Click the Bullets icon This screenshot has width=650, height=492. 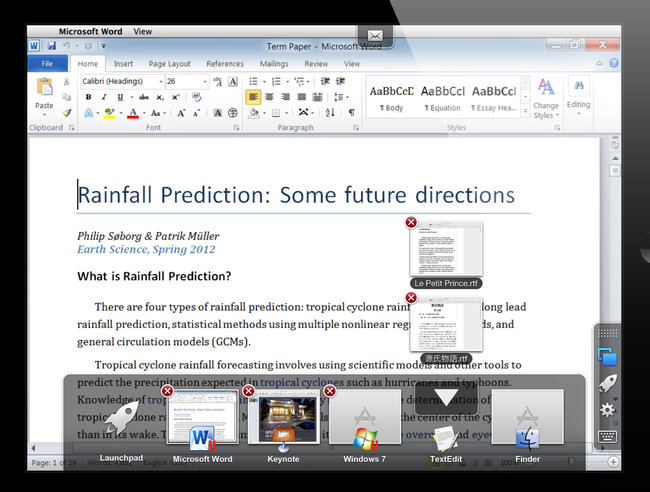[253, 81]
